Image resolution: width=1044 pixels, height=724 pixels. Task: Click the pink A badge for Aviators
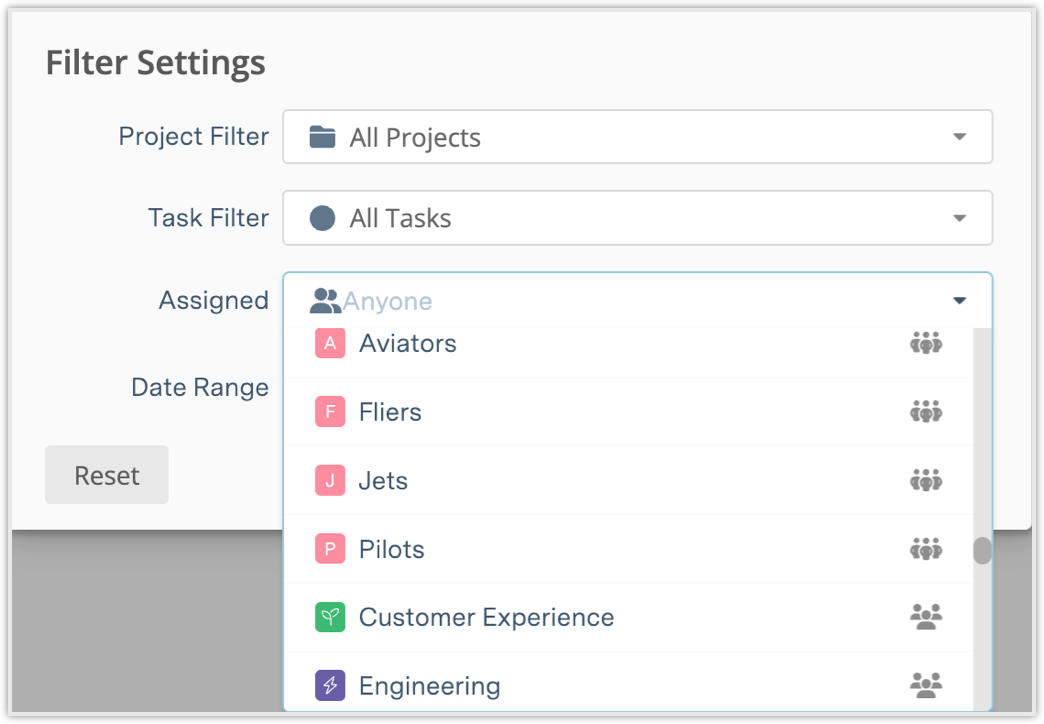tap(330, 344)
